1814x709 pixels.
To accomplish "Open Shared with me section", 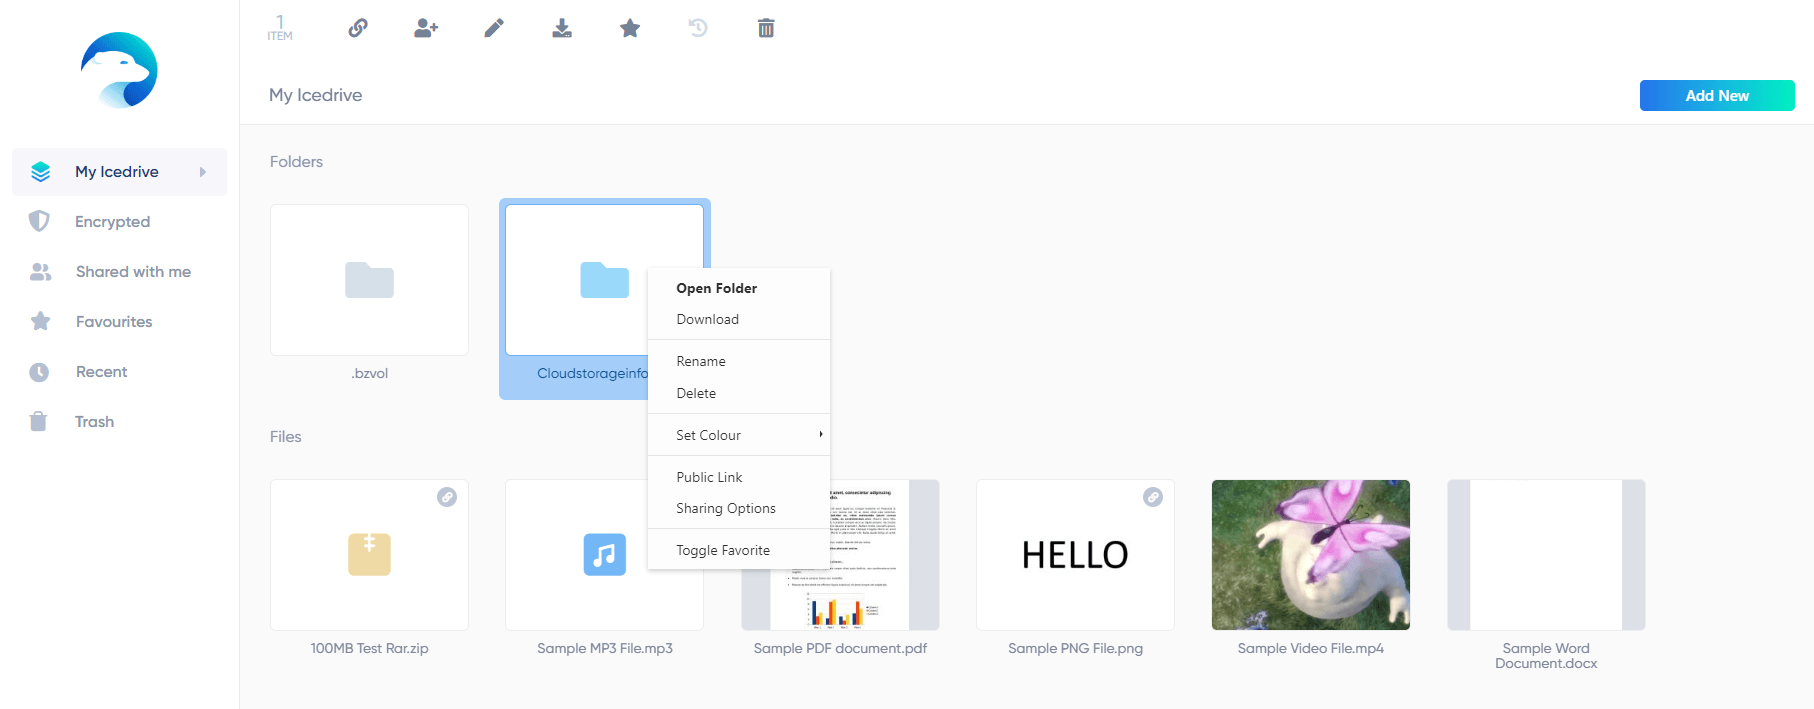I will (x=133, y=272).
